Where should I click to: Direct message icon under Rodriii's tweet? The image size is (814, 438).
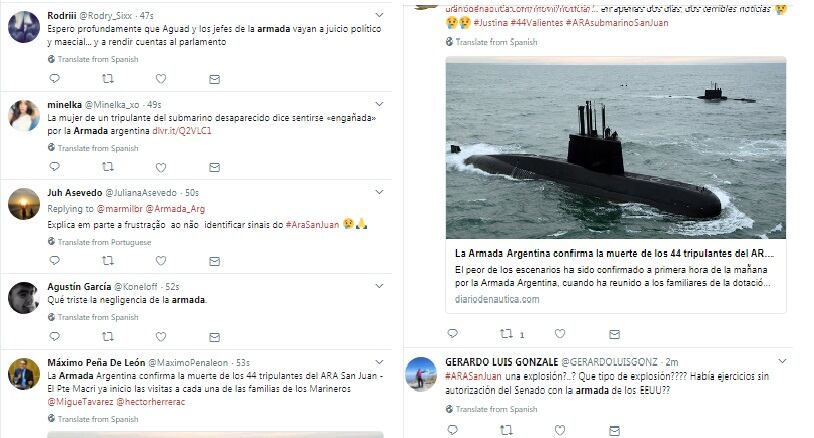[x=214, y=79]
